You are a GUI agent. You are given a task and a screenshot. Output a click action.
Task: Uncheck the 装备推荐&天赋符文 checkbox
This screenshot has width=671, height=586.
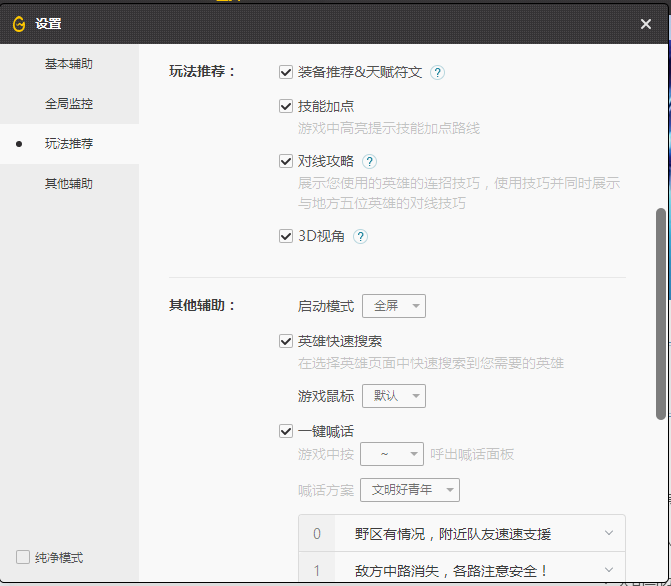click(x=286, y=73)
